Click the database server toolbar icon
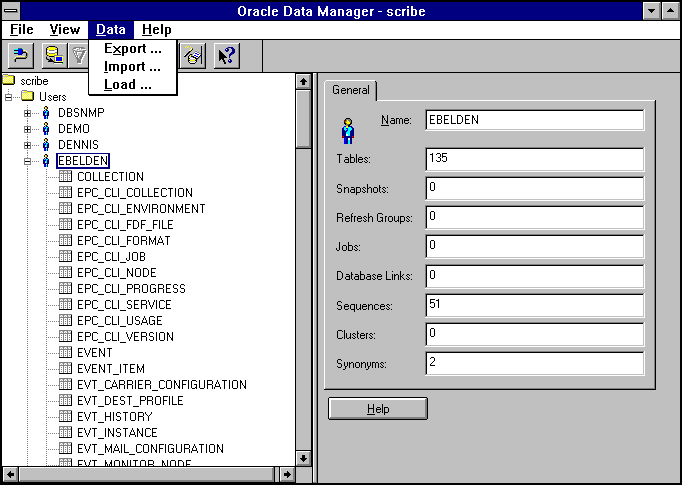682x485 pixels. [x=53, y=55]
